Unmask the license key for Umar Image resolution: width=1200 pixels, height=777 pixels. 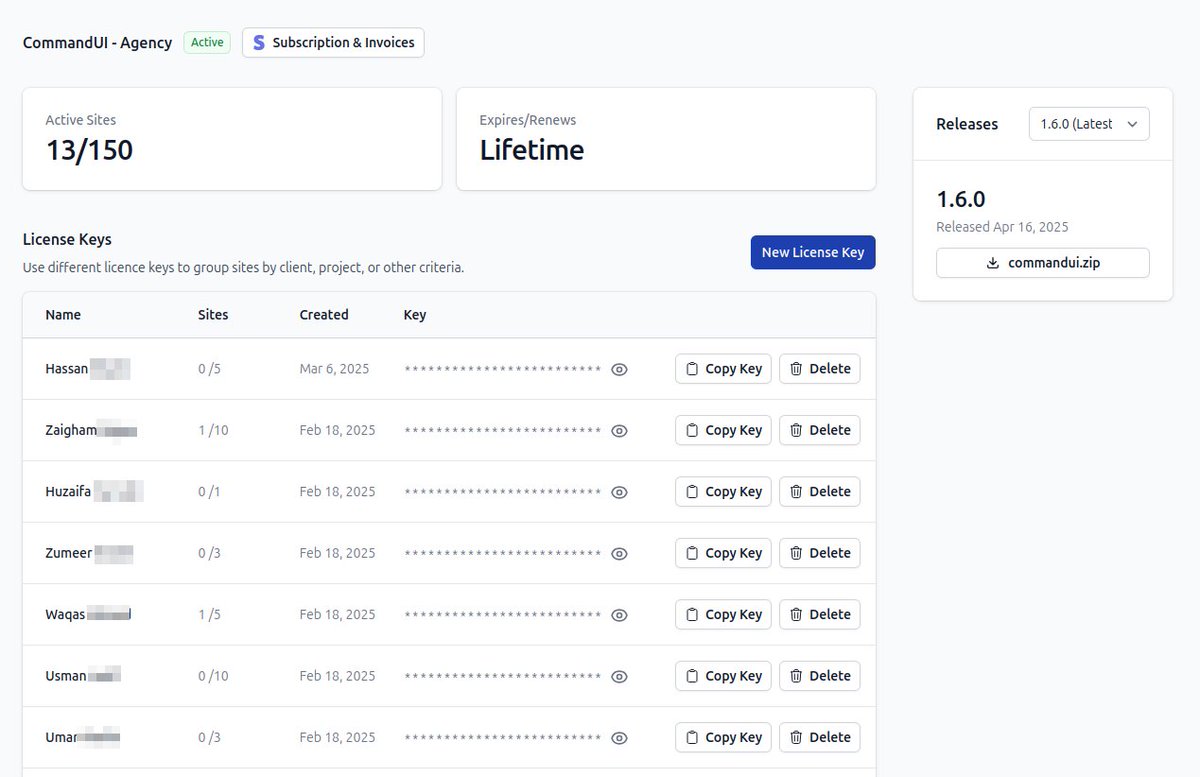point(619,738)
